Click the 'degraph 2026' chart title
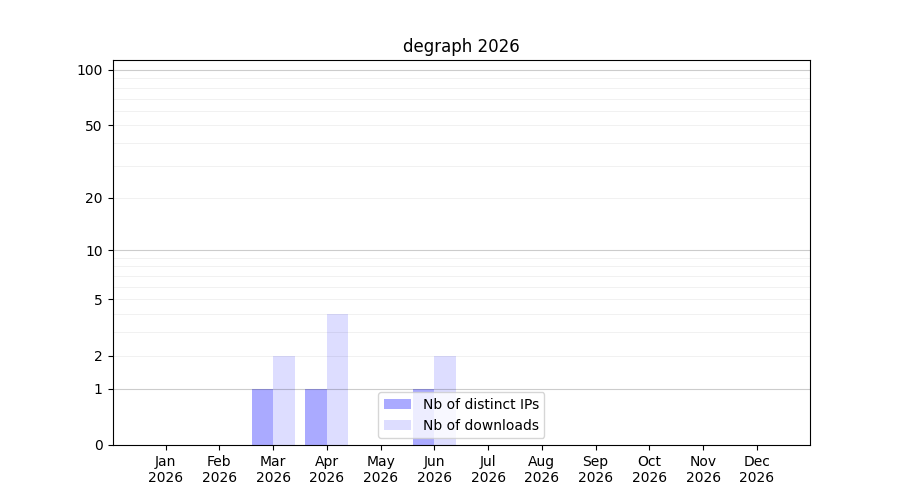The image size is (900, 500). pyautogui.click(x=461, y=46)
